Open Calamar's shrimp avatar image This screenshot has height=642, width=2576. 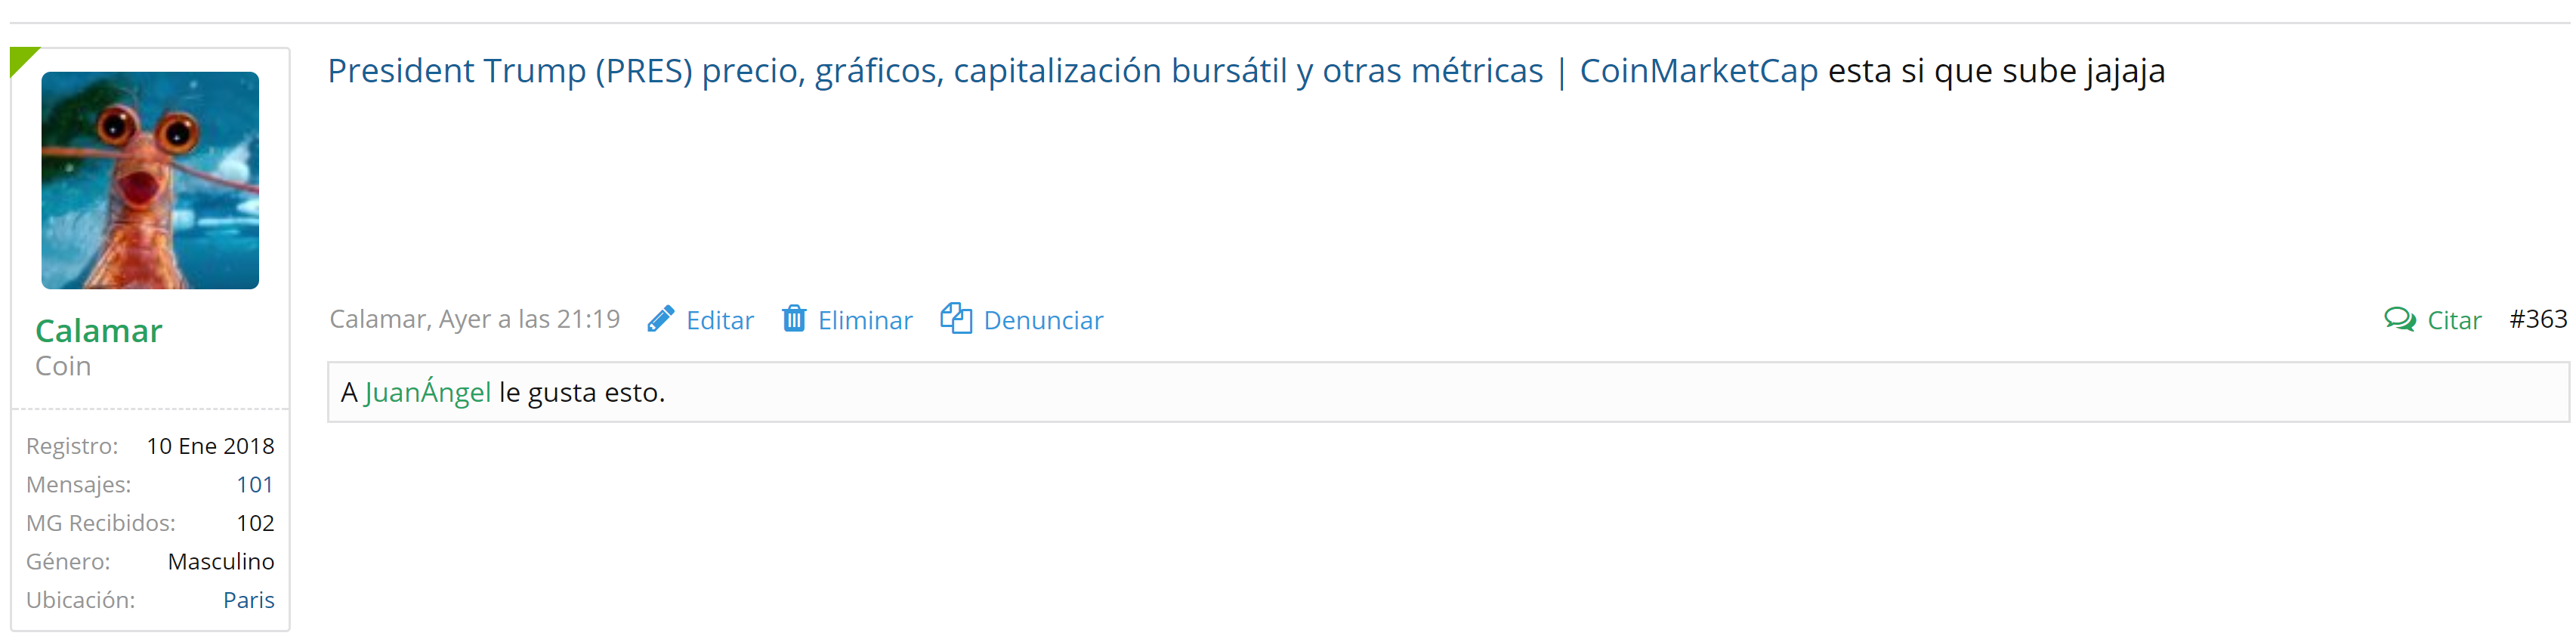(150, 180)
